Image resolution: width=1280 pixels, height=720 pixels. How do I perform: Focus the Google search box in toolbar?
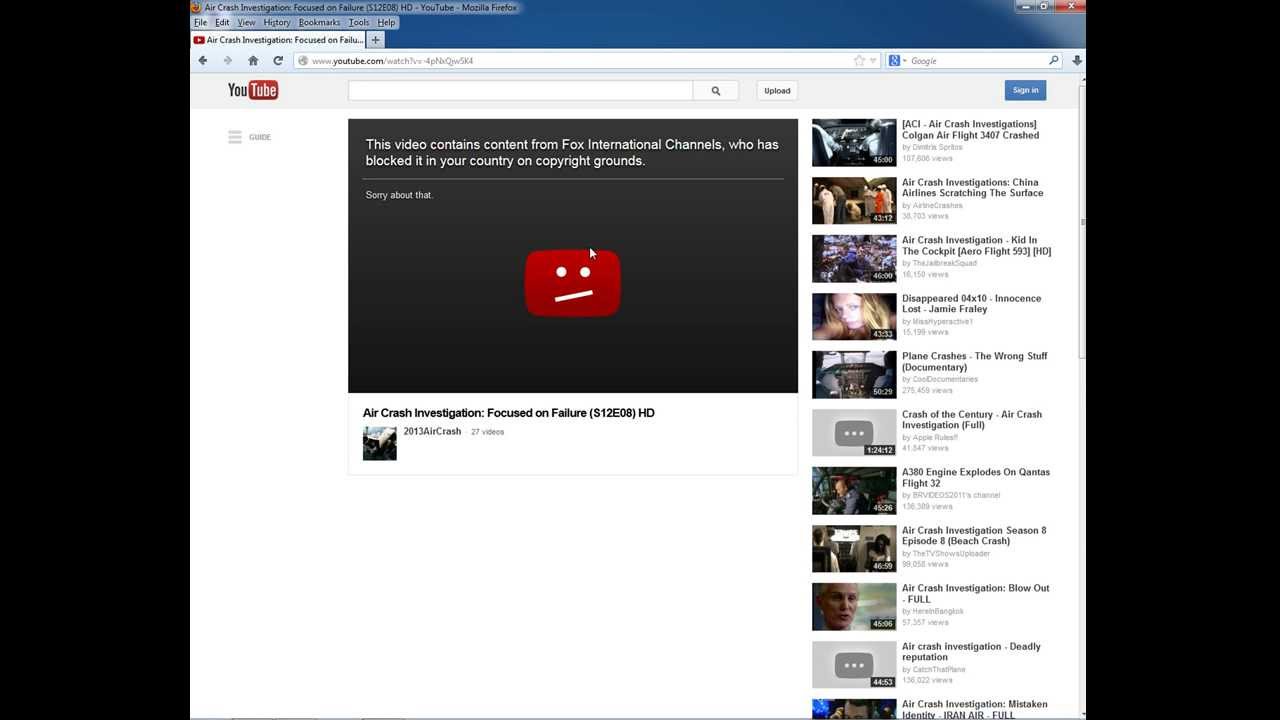point(975,61)
